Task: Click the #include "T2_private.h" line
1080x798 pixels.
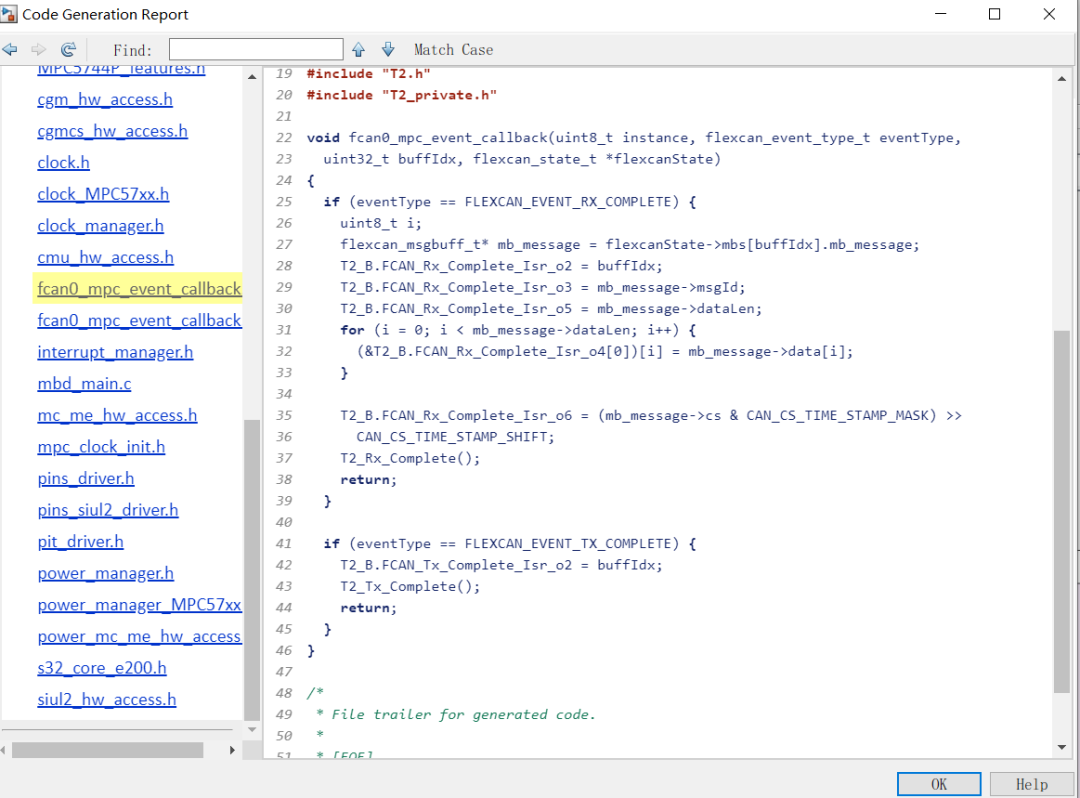Action: [402, 95]
